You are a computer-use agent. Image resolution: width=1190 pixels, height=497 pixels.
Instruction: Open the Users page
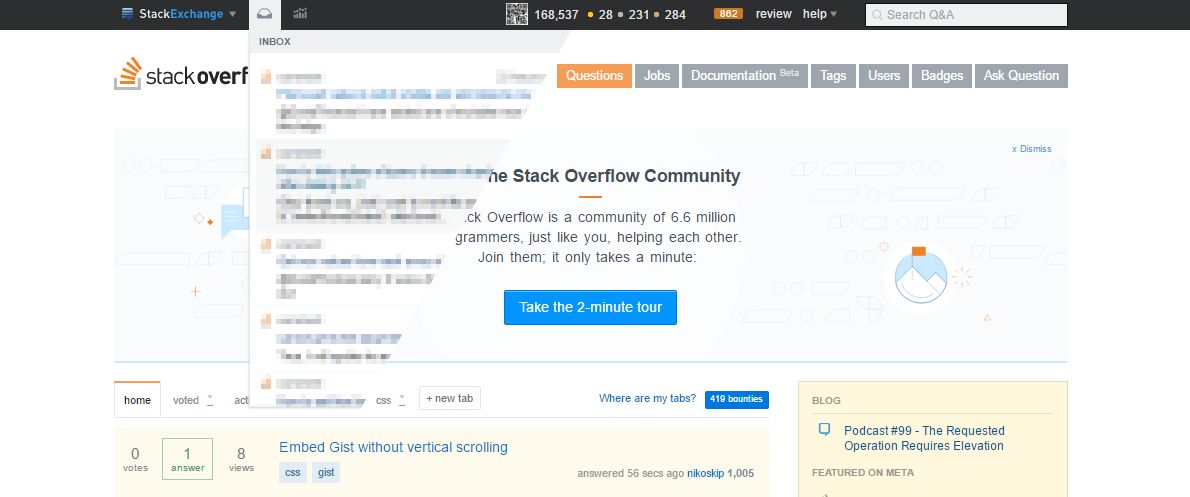click(x=884, y=76)
